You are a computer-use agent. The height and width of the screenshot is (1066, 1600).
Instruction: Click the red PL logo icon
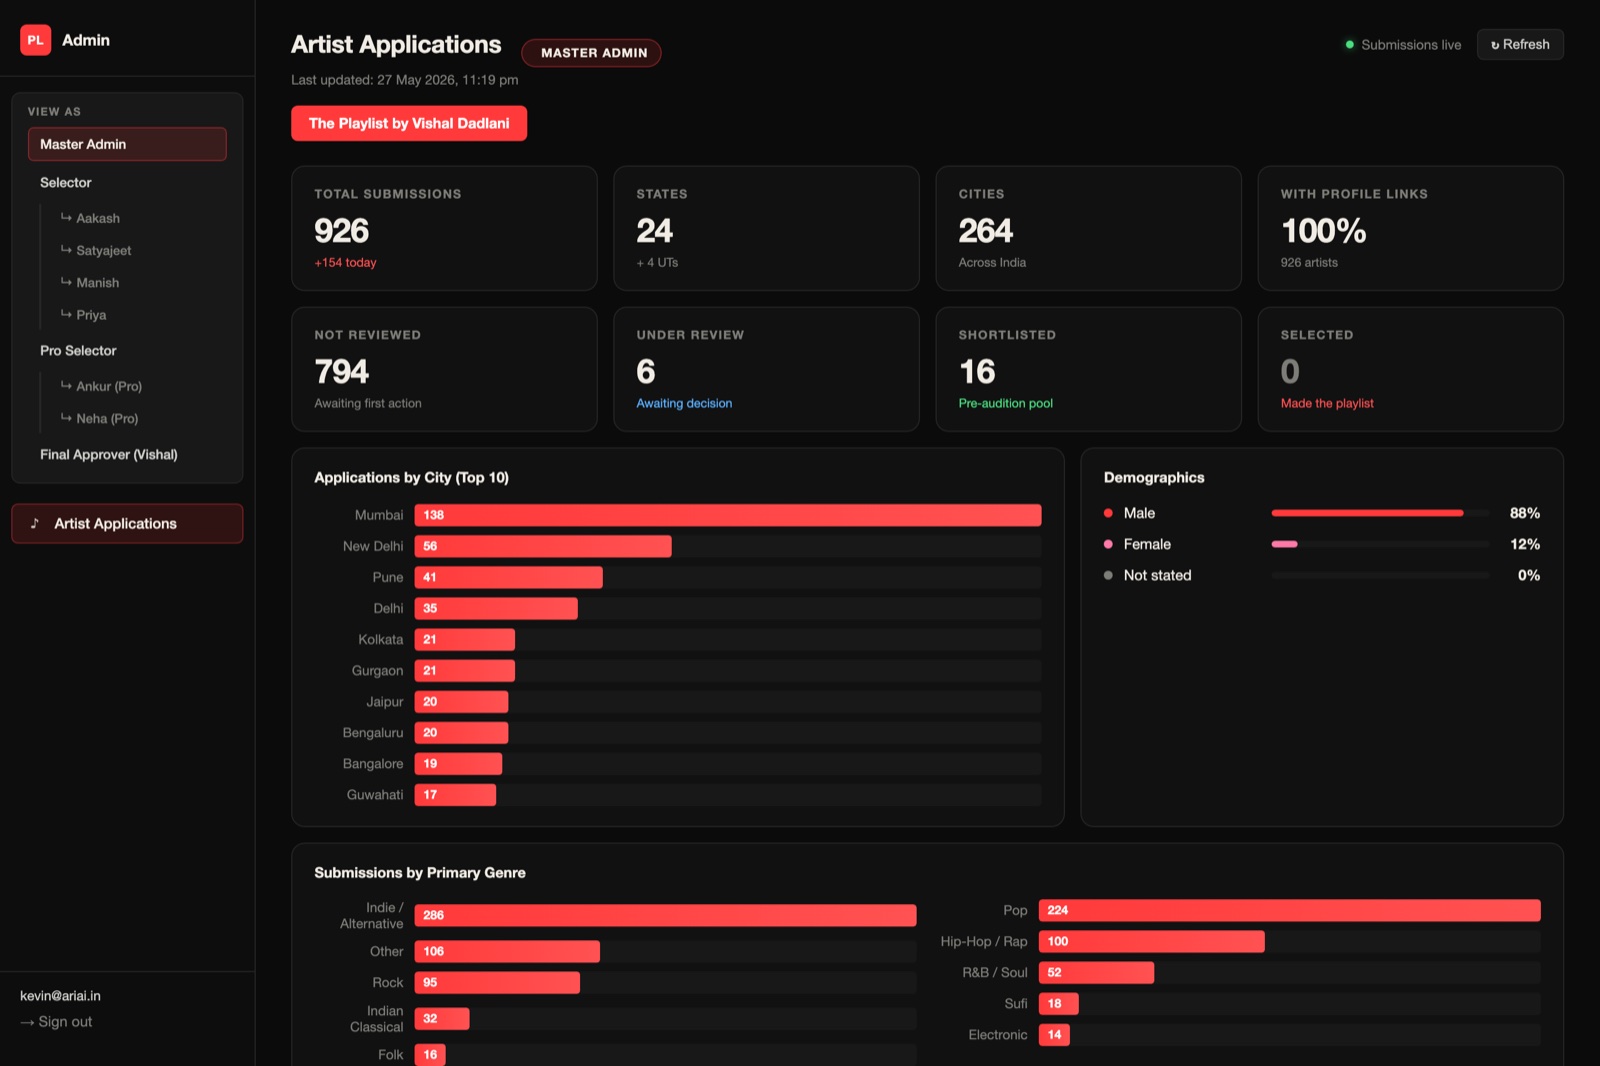[x=35, y=40]
